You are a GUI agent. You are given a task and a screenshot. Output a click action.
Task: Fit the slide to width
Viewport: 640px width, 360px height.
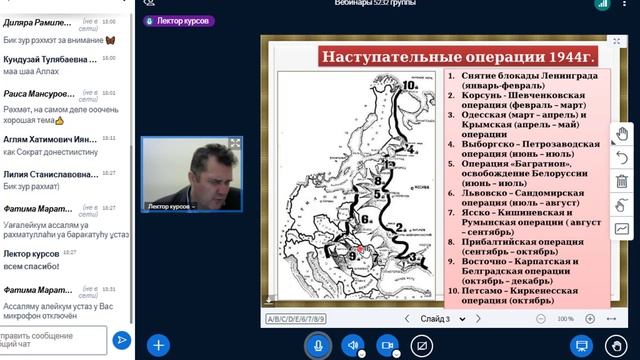pyautogui.click(x=611, y=319)
